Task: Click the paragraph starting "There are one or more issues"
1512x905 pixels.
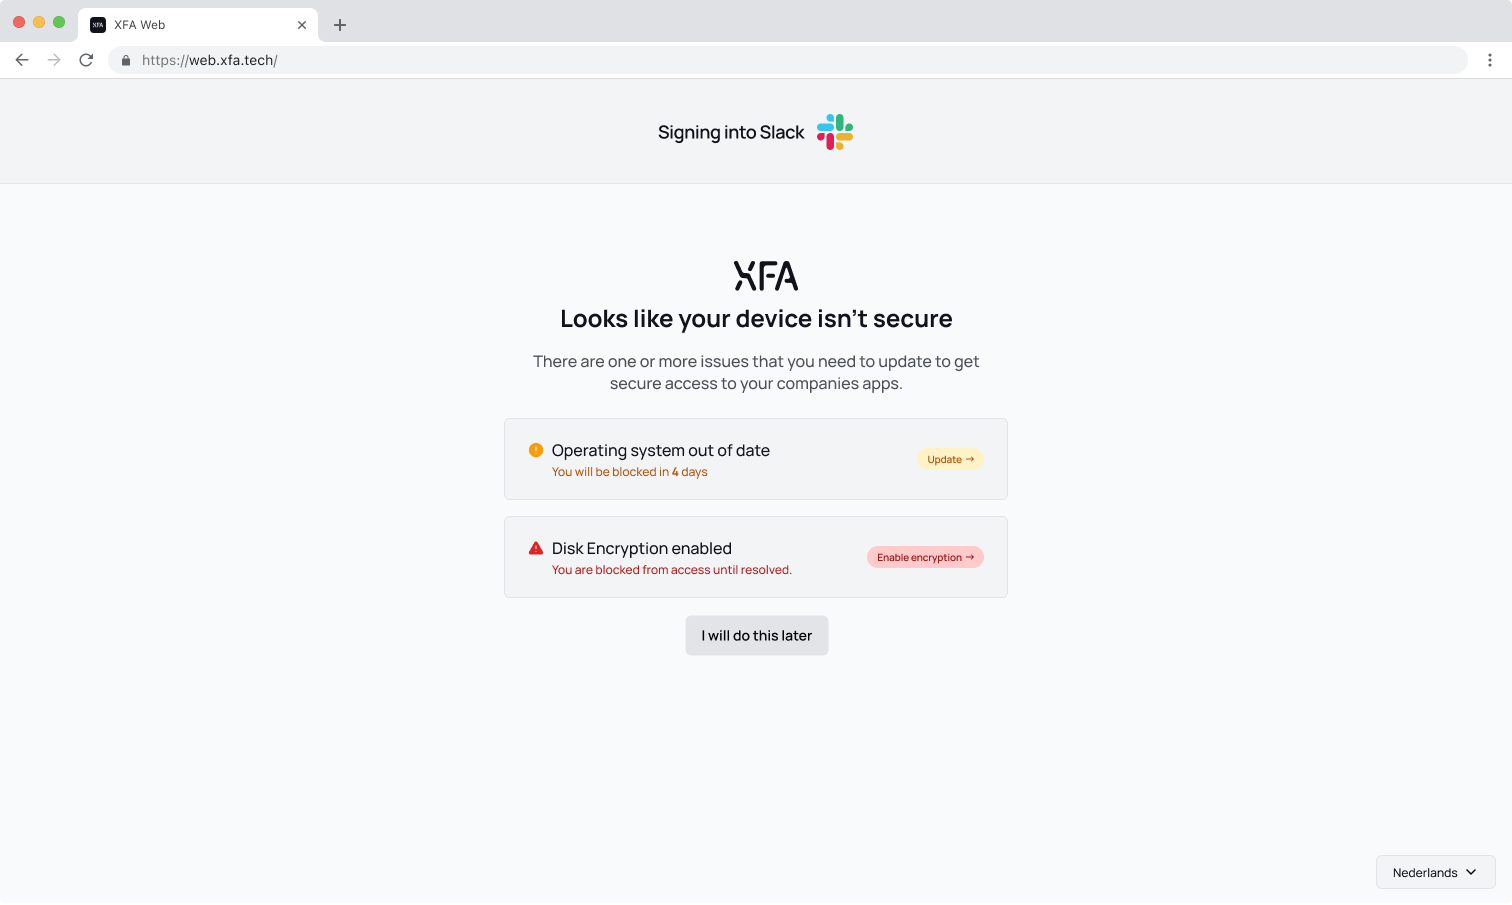Action: pos(756,372)
